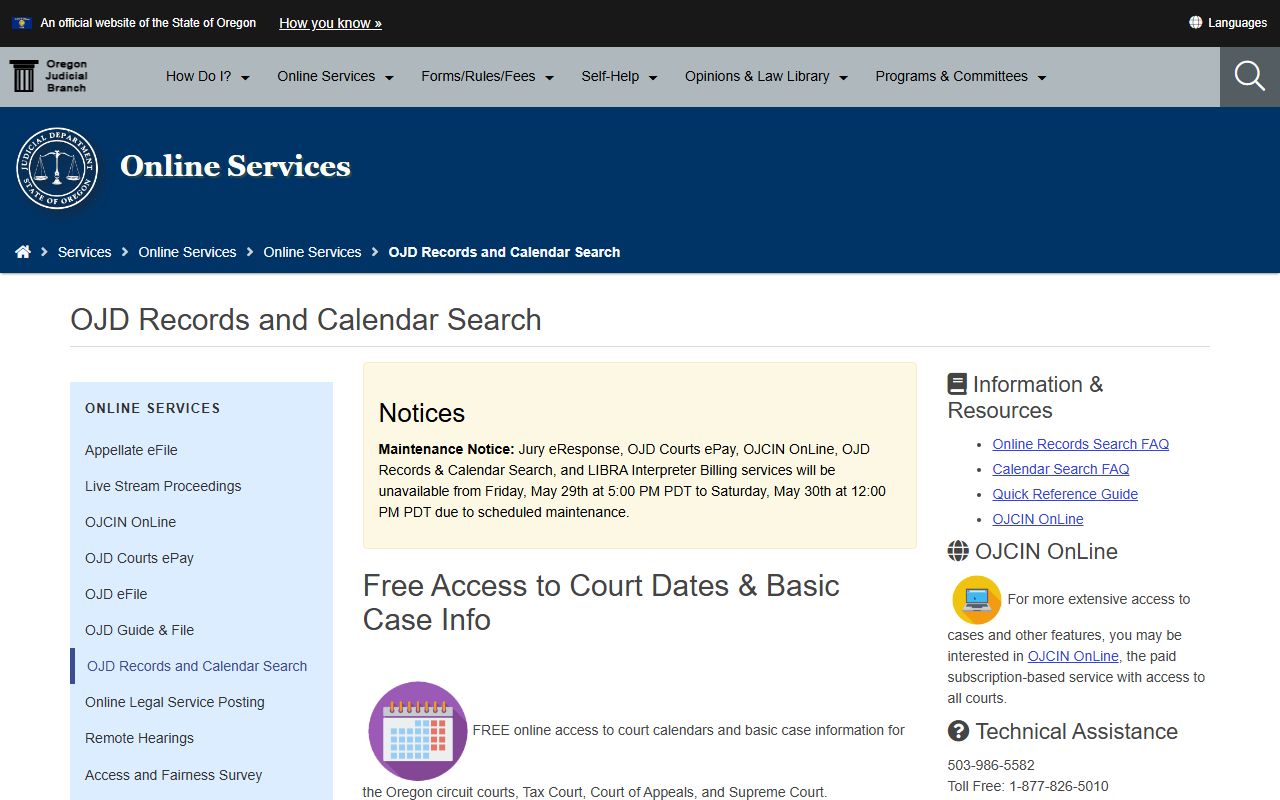Click the Judicial Department state seal

57,168
